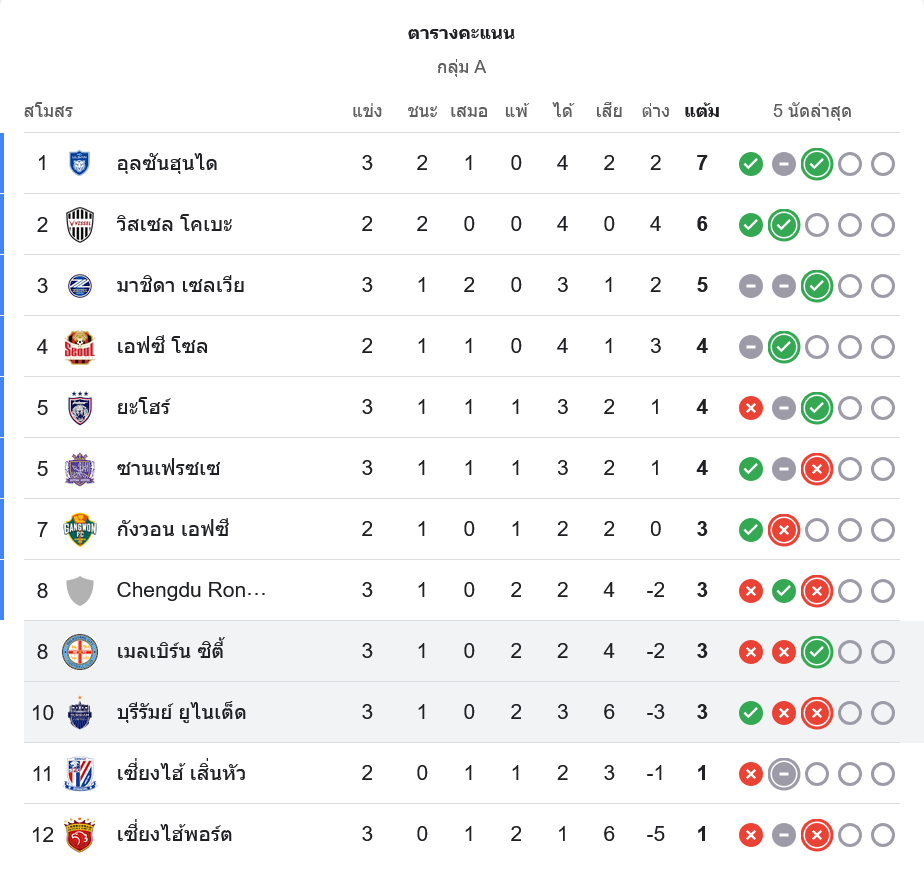Screen dimensions: 924x882
Task: Click กังวอน เอฟซี's highlighted loss result
Action: (784, 530)
